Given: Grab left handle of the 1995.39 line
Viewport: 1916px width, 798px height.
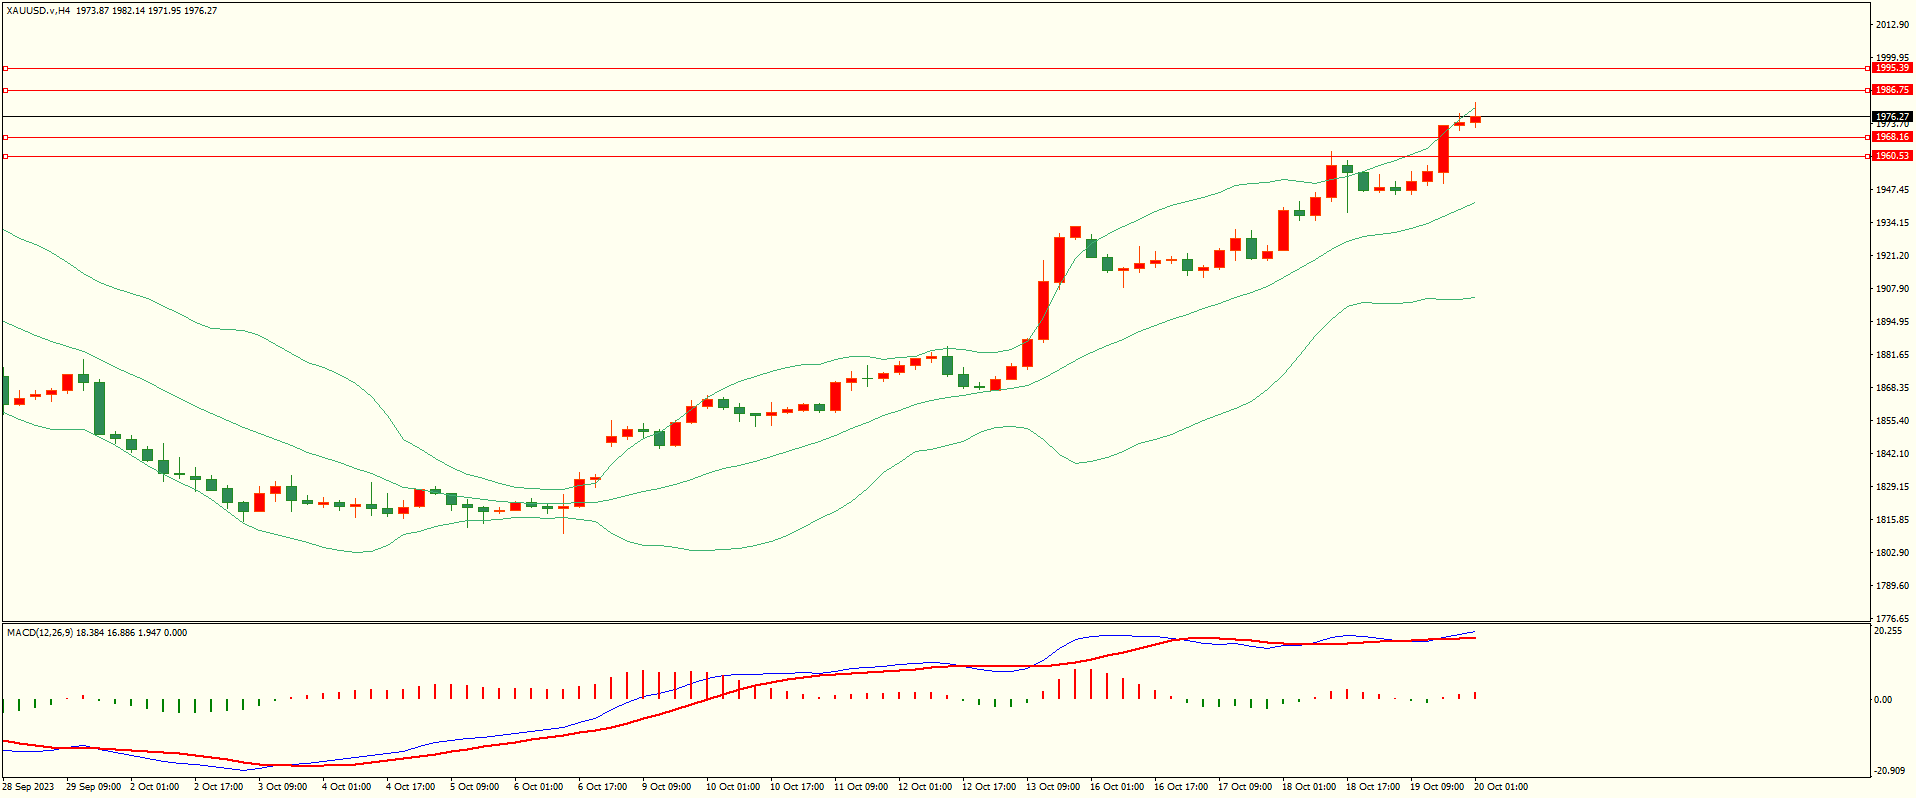Looking at the screenshot, I should point(5,69).
